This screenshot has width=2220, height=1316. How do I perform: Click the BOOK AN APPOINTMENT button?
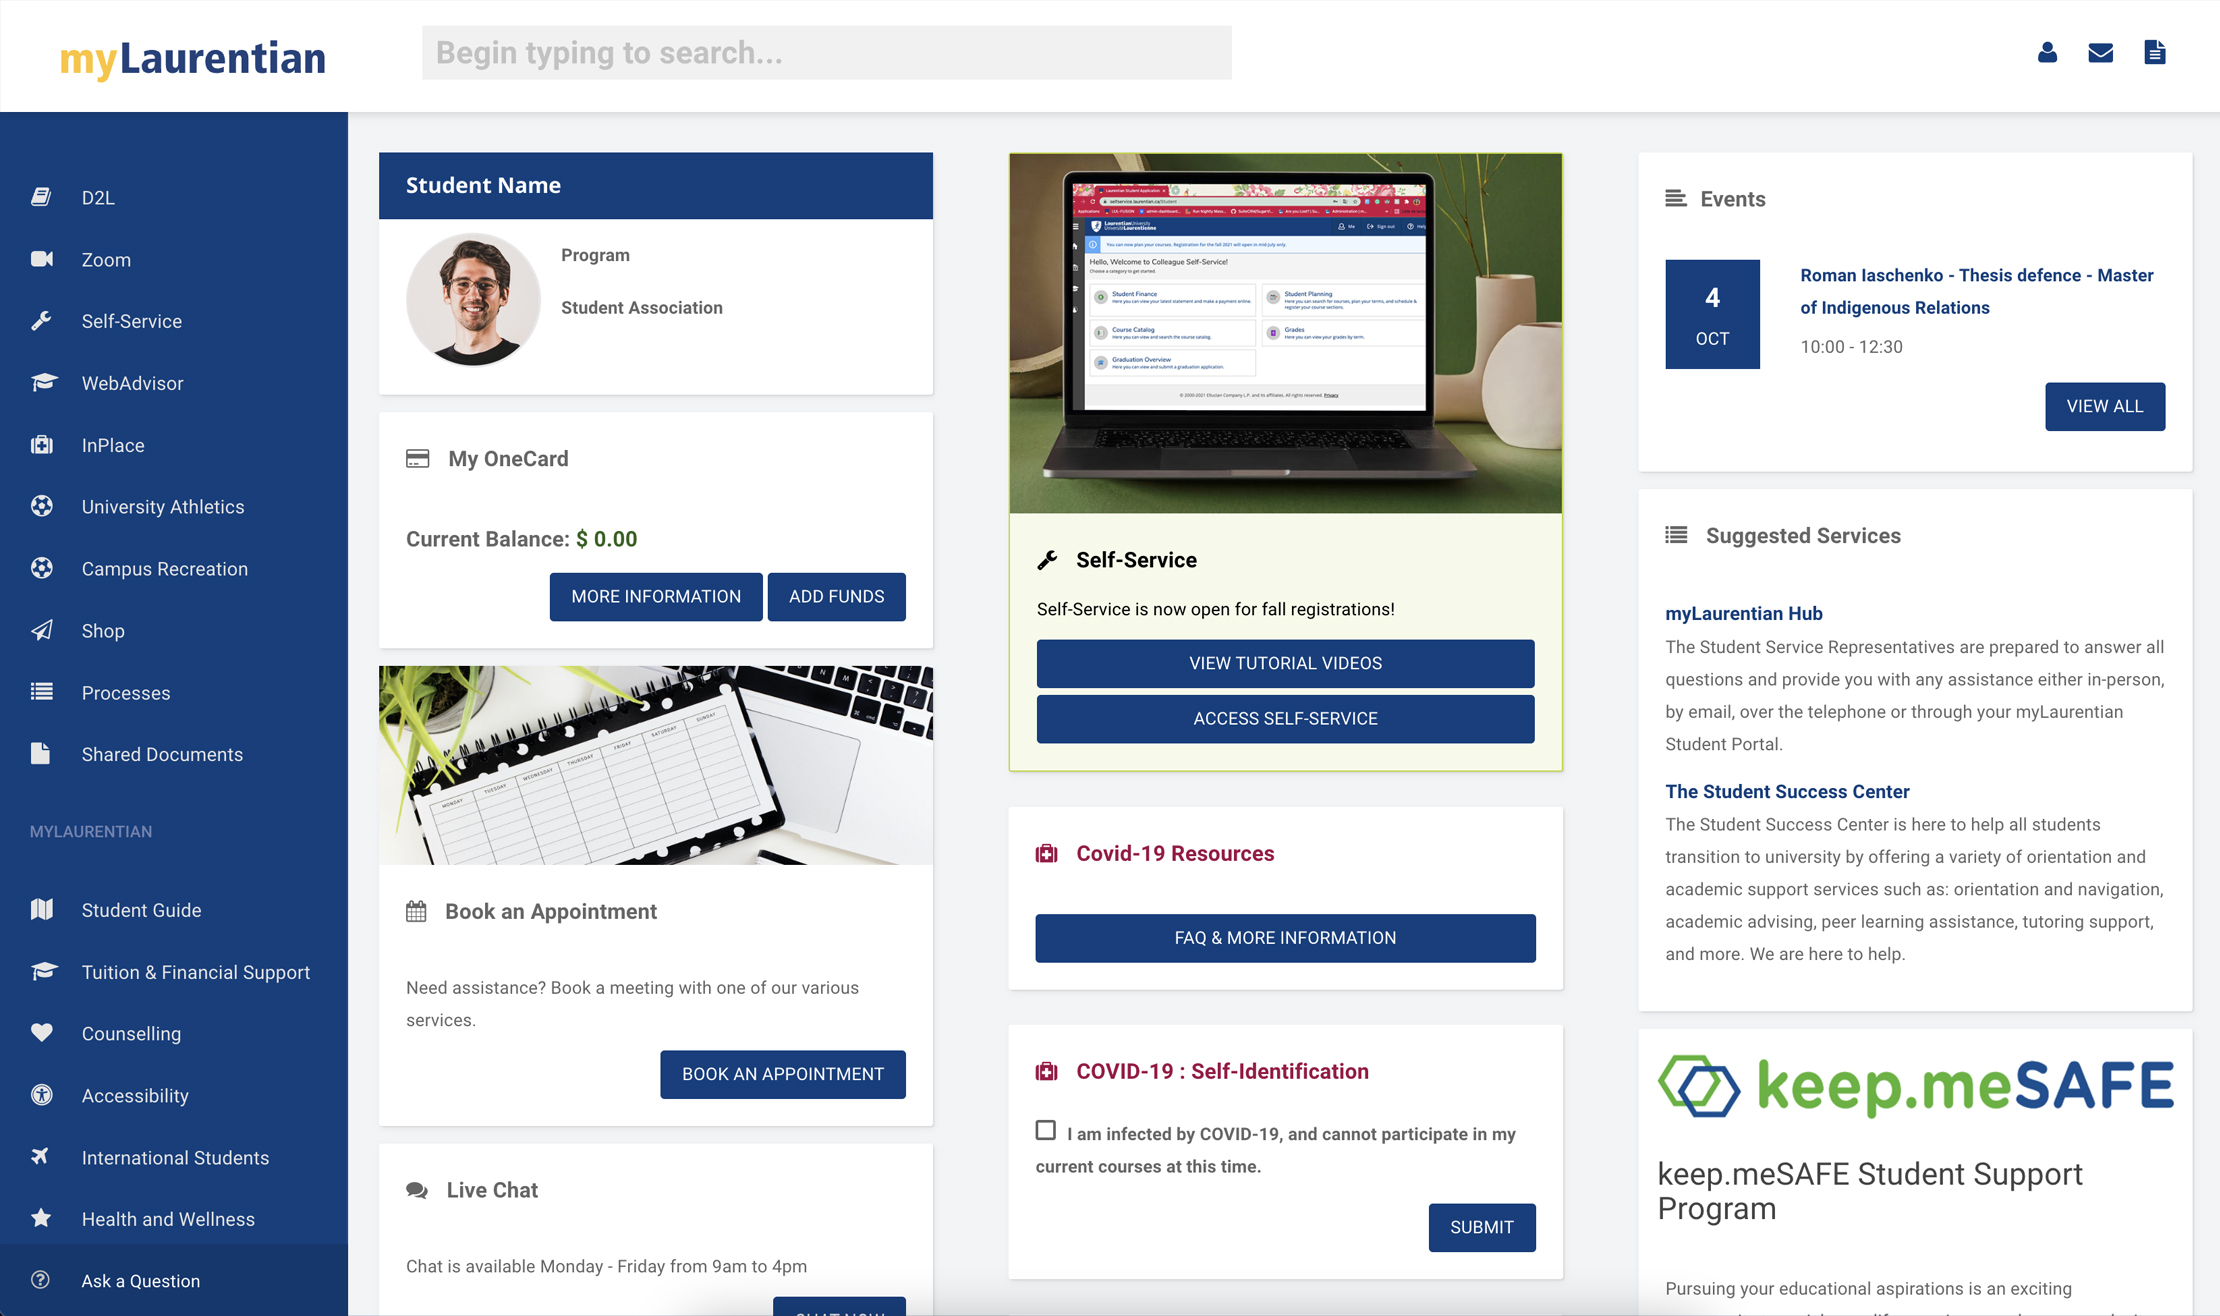point(783,1074)
